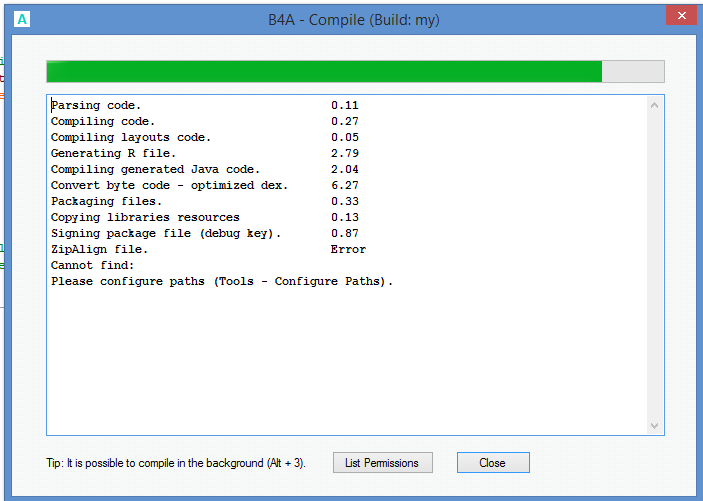
Task: Click the 6.27 timing value
Action: (345, 185)
